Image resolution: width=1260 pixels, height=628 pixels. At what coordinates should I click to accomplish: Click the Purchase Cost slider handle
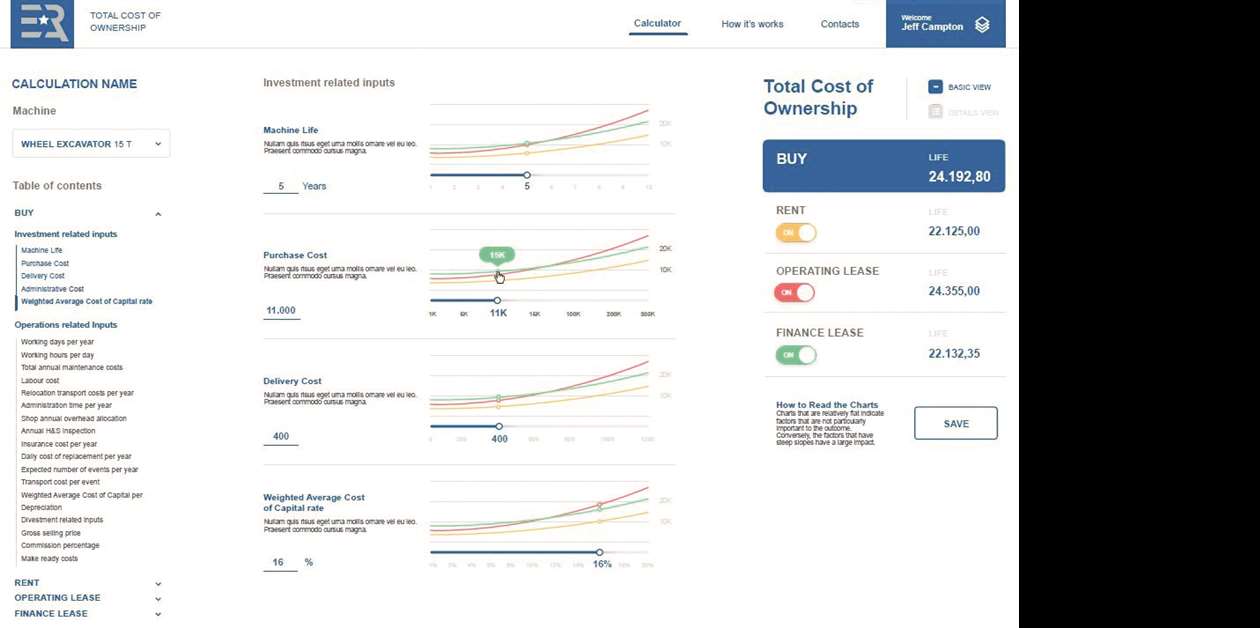(497, 300)
